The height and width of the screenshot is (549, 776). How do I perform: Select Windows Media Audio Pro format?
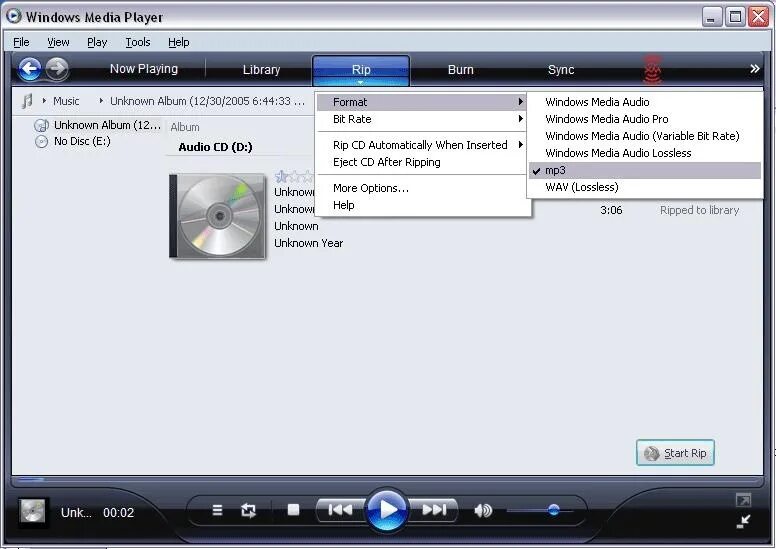coord(644,119)
